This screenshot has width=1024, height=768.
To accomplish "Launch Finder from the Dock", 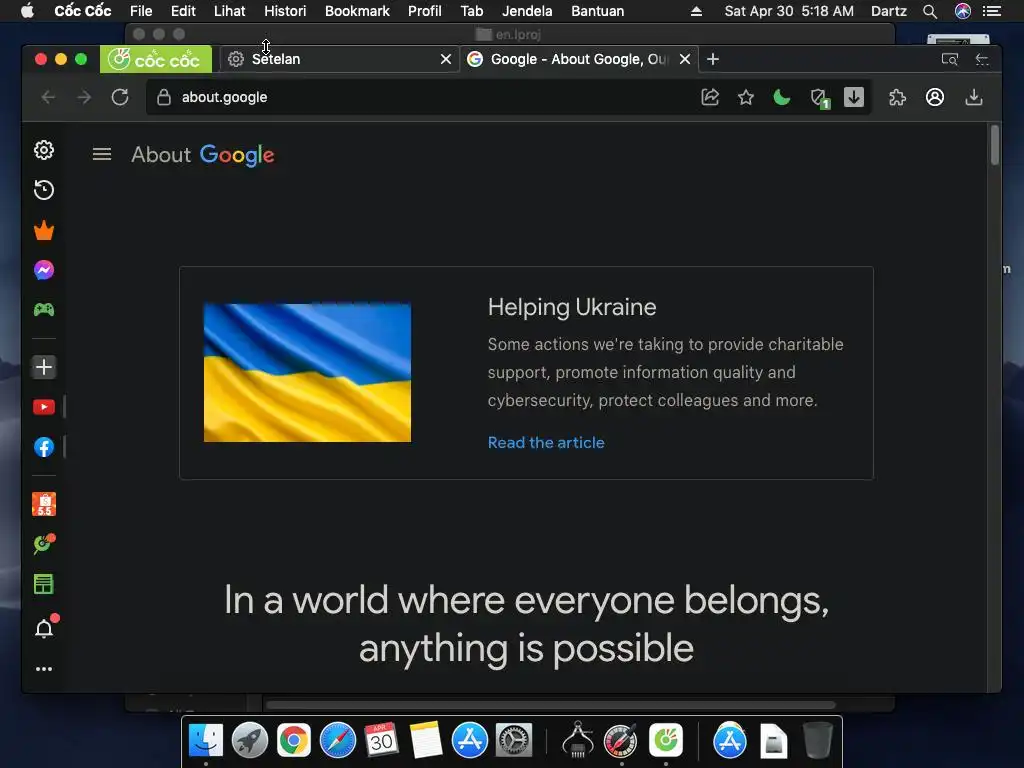I will pos(206,741).
